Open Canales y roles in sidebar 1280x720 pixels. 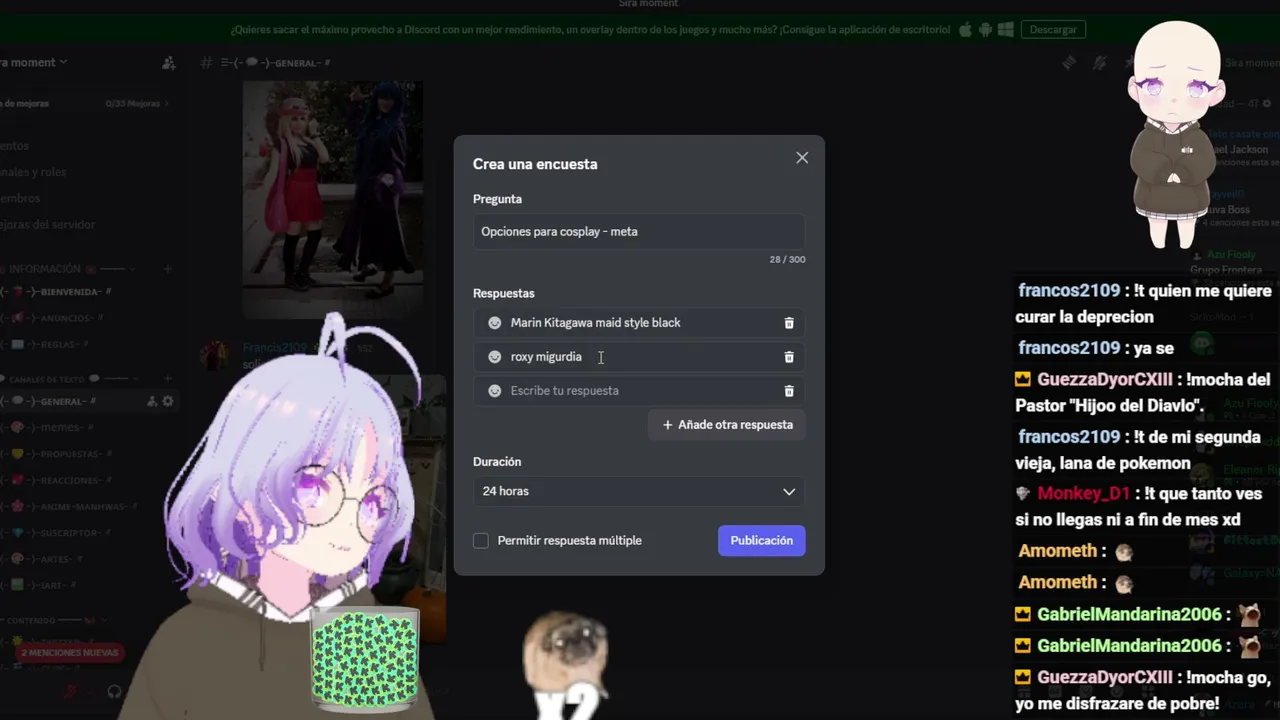pos(33,172)
